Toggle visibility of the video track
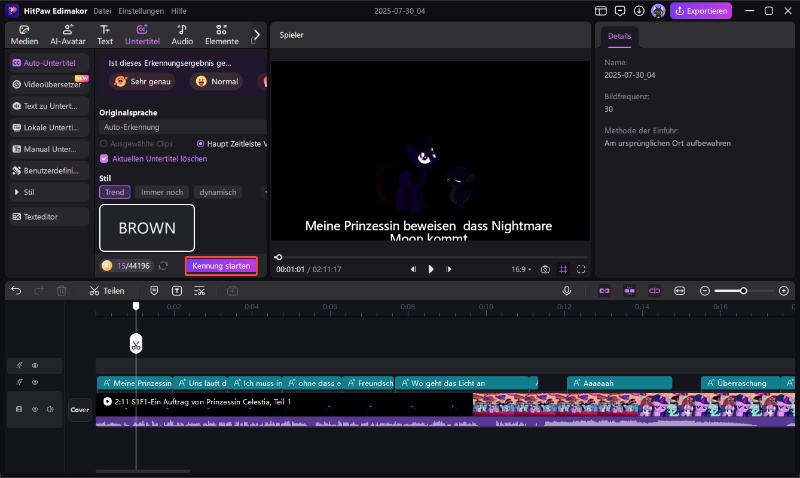Viewport: 800px width, 478px height. pos(35,409)
